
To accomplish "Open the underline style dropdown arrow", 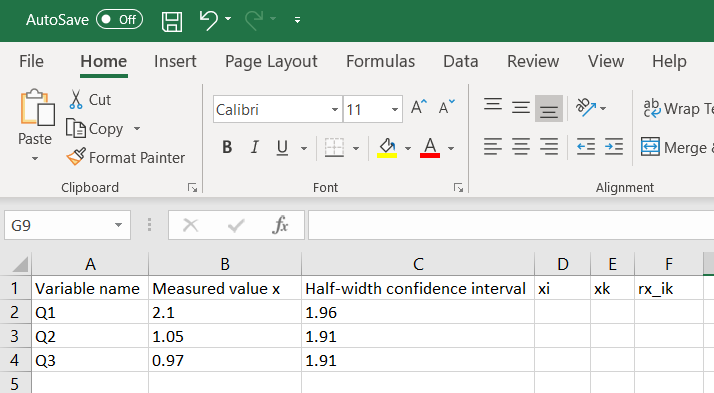I will [x=304, y=148].
